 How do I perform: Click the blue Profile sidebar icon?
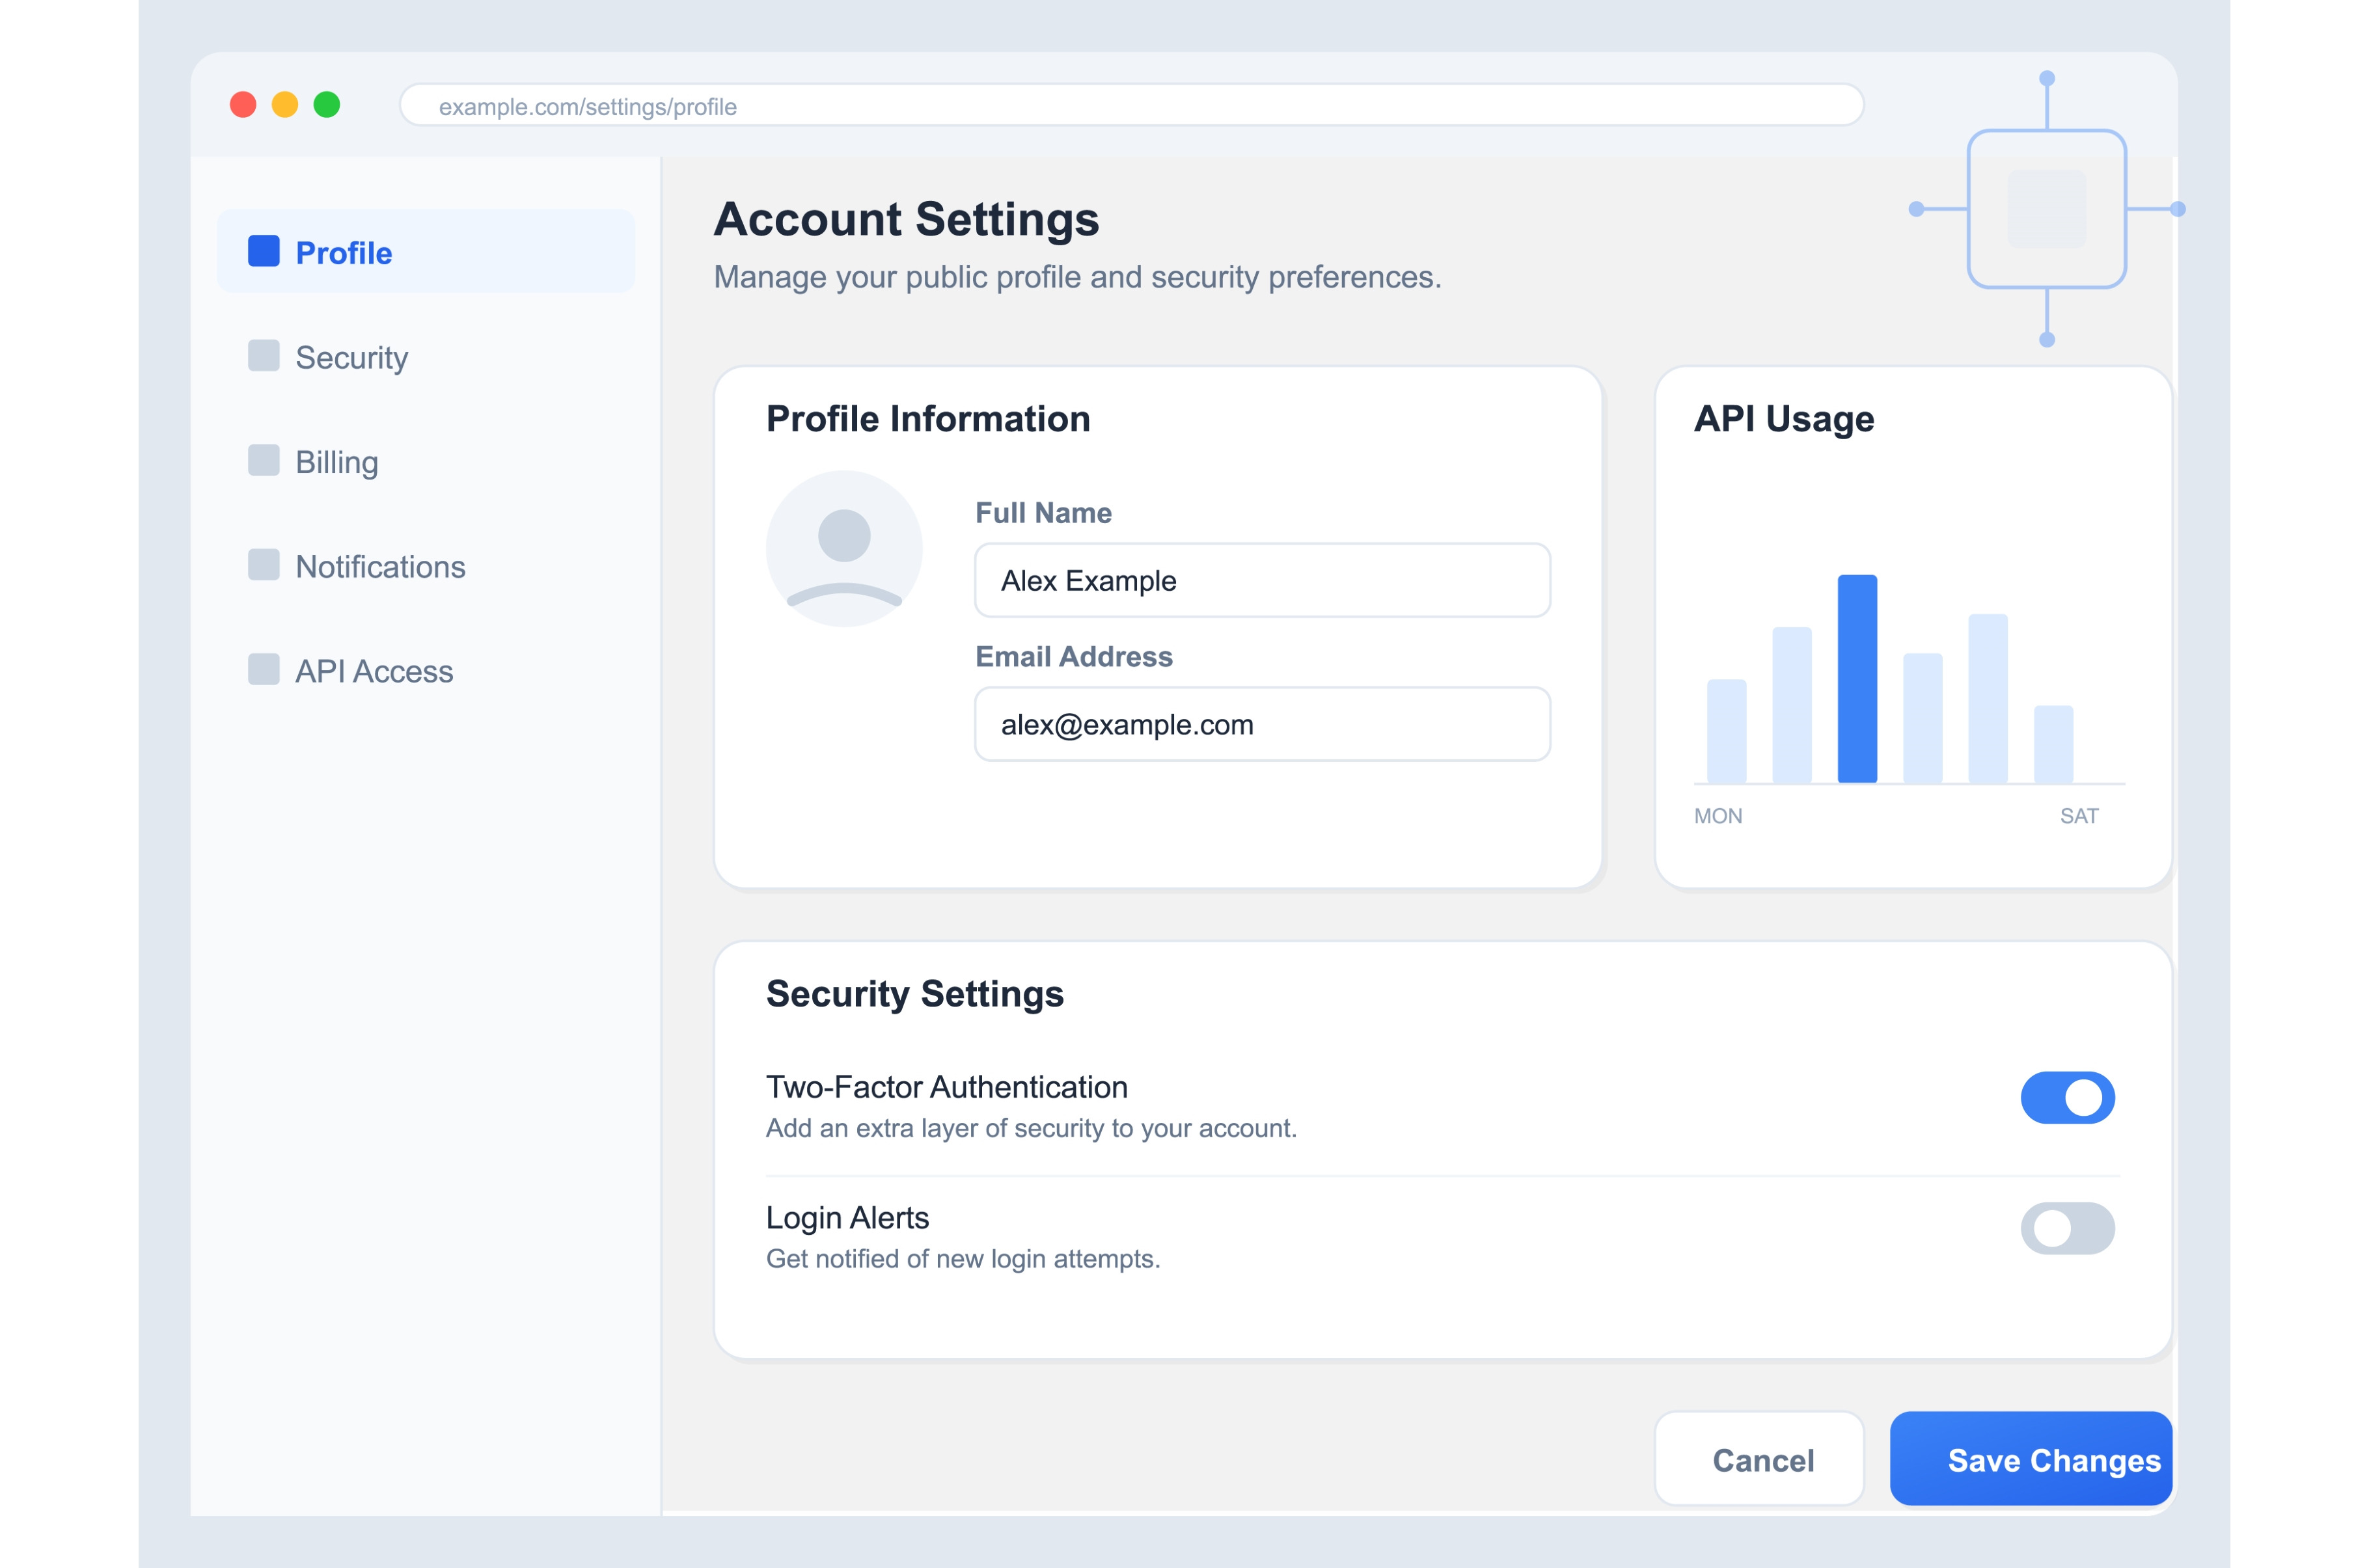point(263,251)
